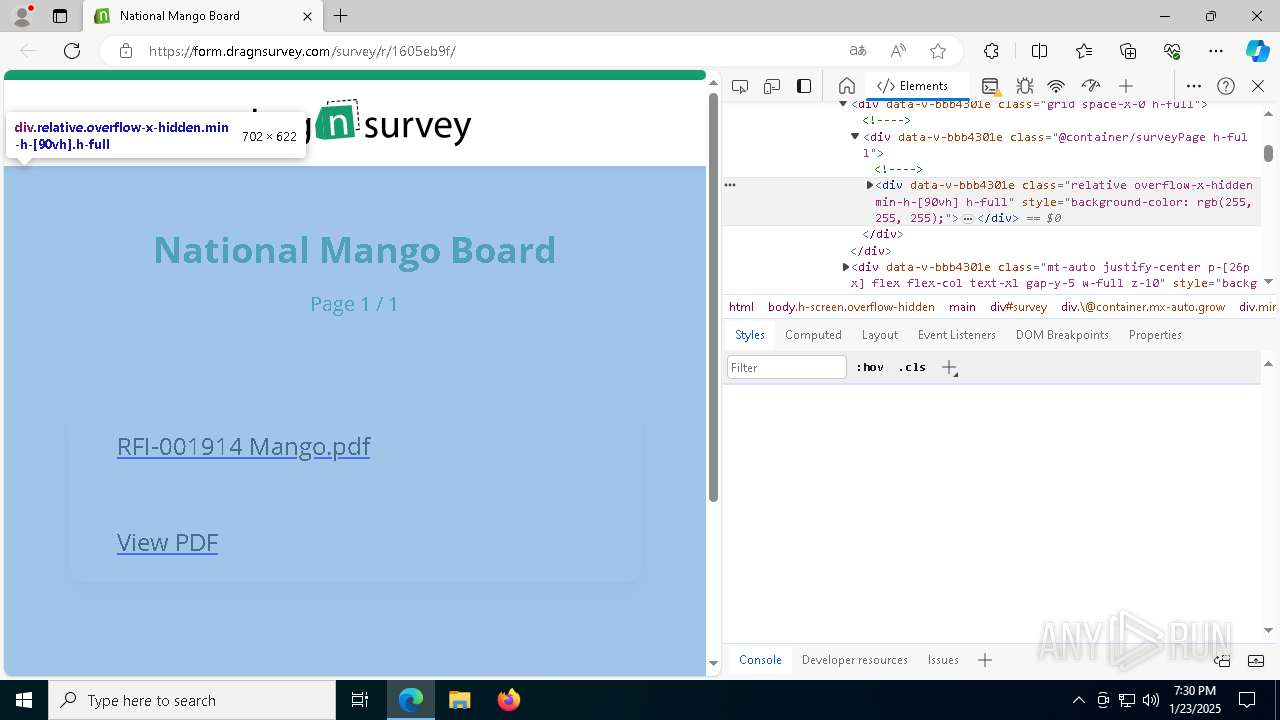Click the address bar URL

click(x=302, y=51)
